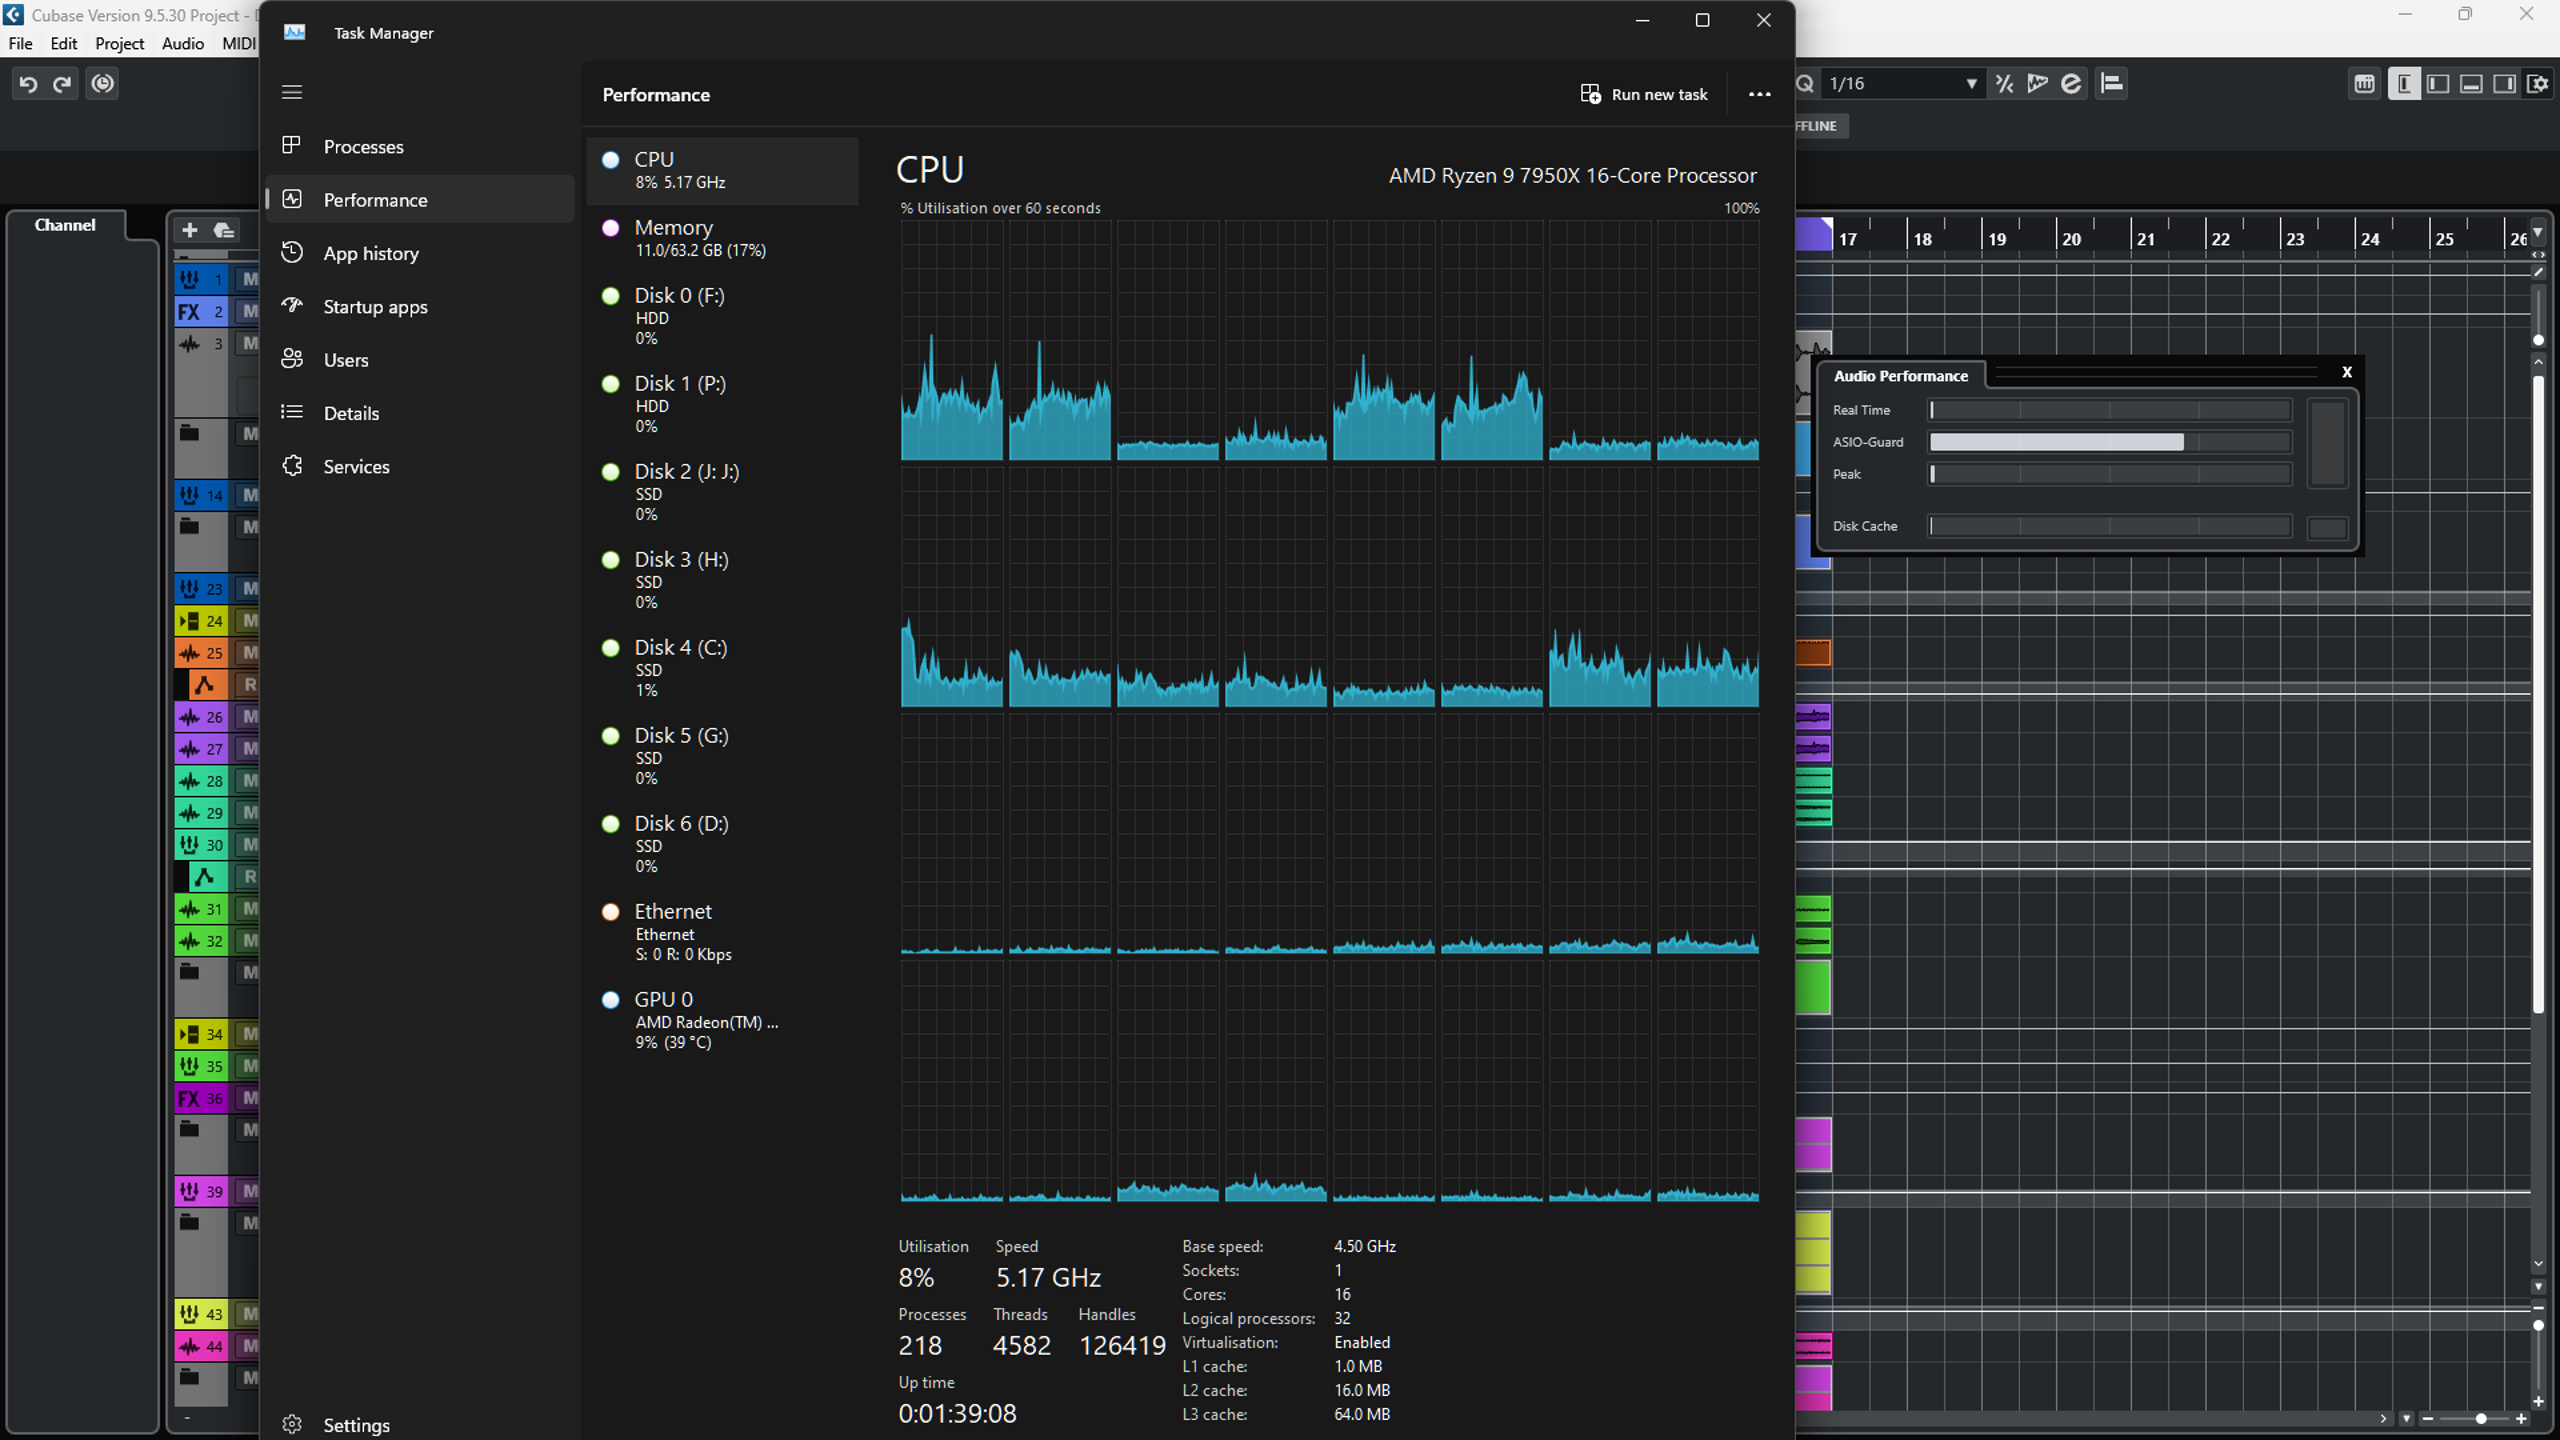Open the Project menu in Cubase
2560x1440 pixels.
coord(119,43)
